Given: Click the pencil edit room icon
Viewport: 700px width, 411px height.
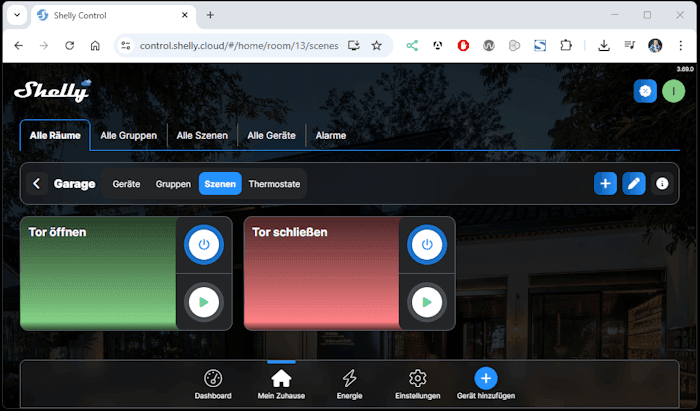Looking at the screenshot, I should [x=633, y=184].
